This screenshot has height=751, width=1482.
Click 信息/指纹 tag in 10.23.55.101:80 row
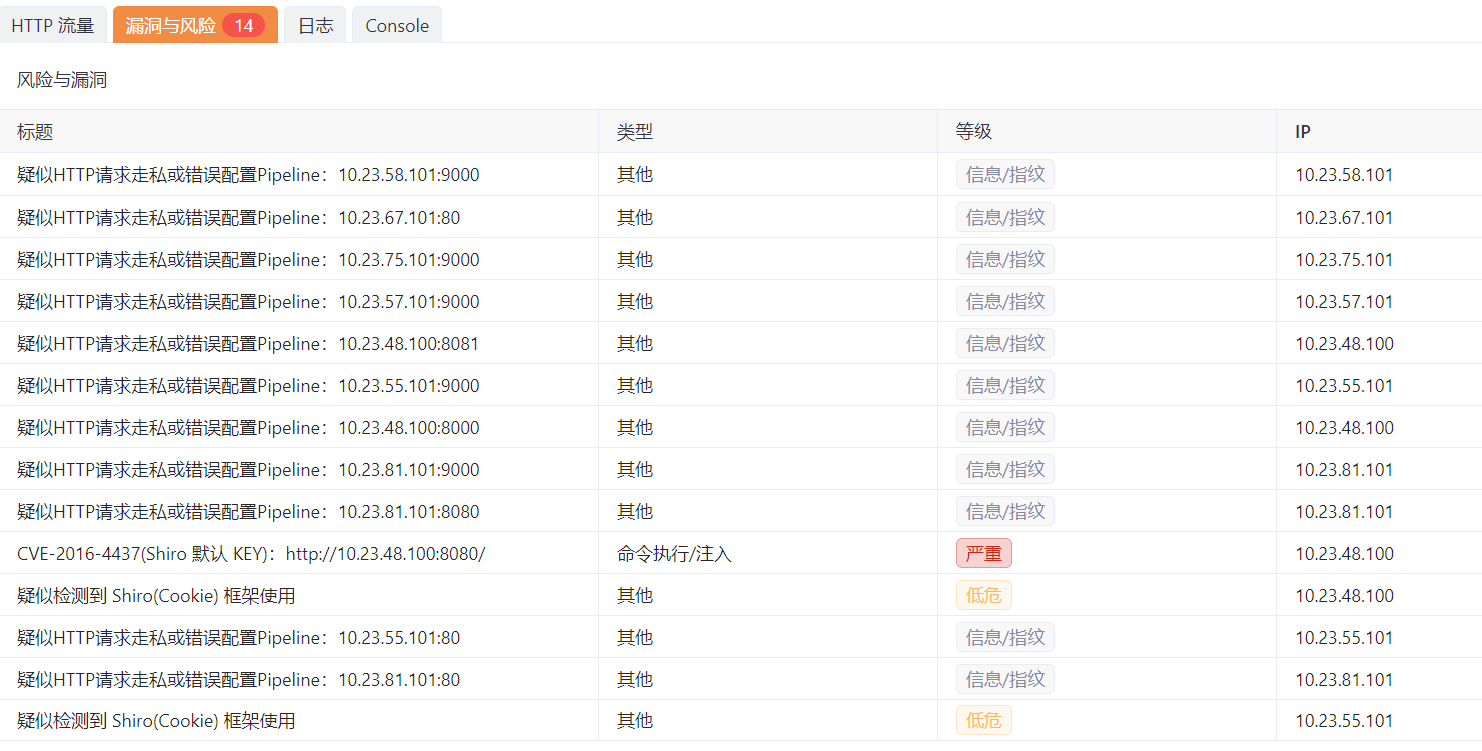coord(1005,637)
